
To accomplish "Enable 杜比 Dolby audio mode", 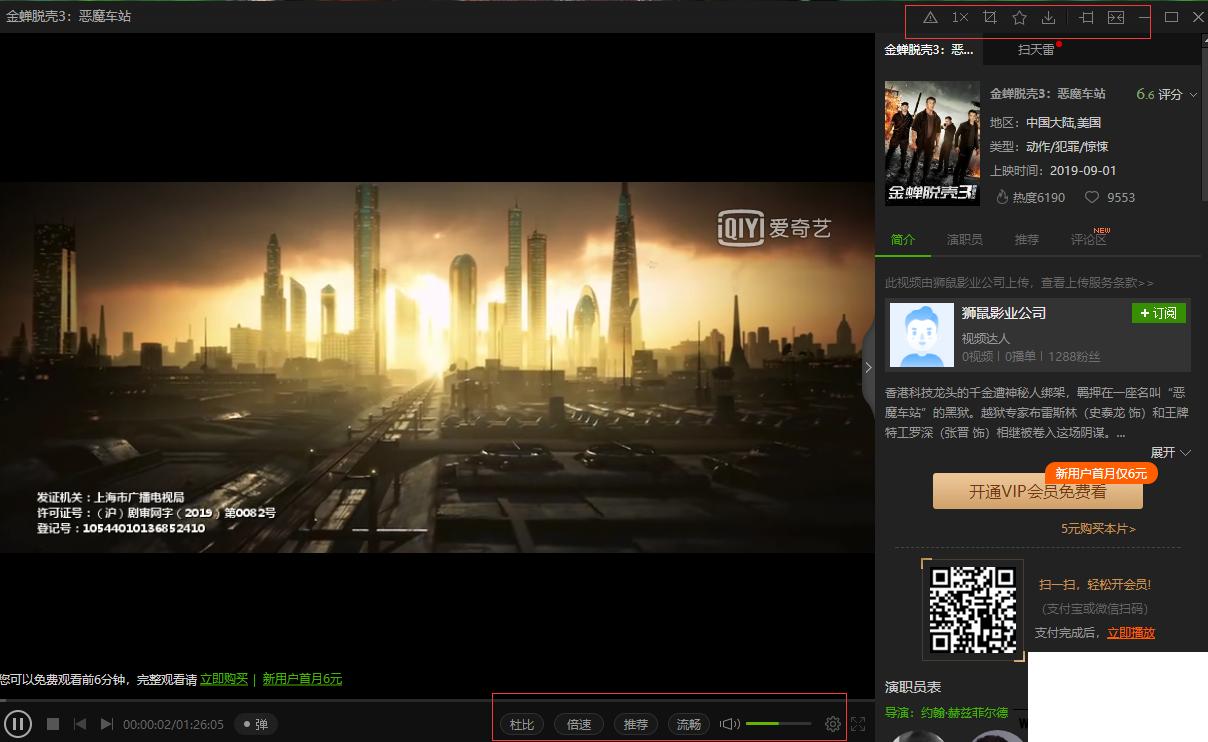I will coord(521,724).
